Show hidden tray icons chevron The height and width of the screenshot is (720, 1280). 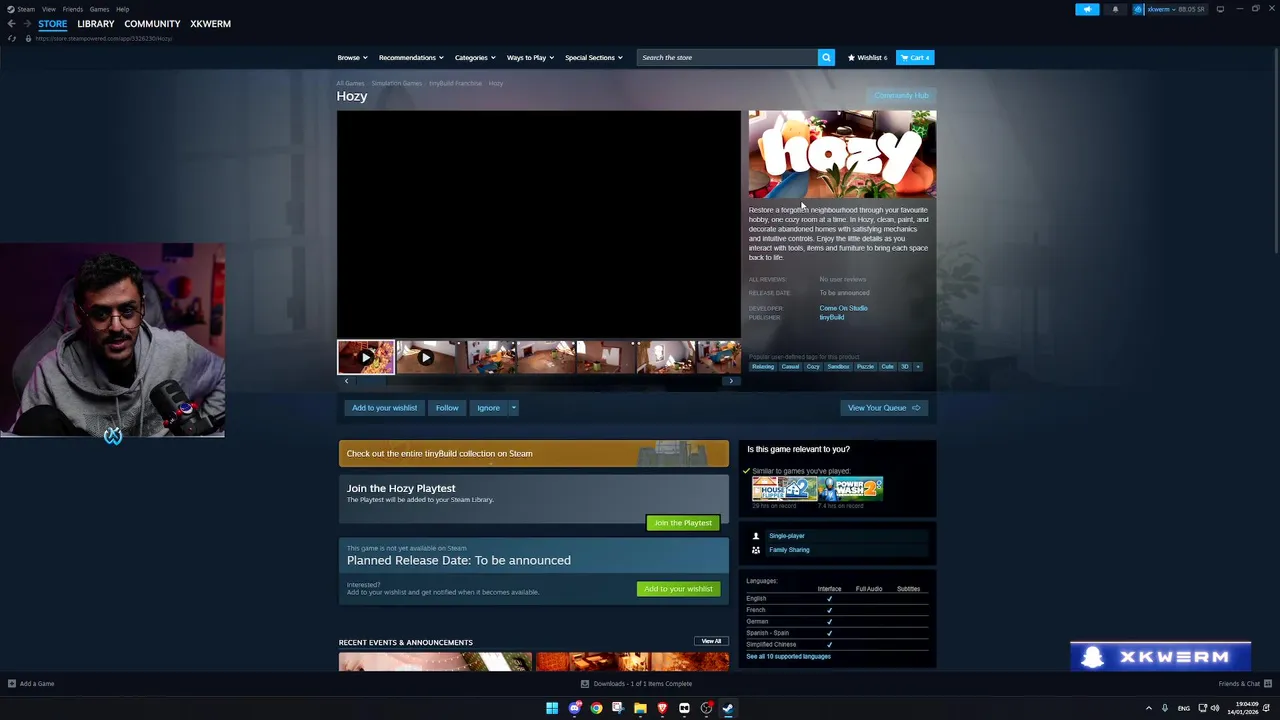(x=1148, y=708)
